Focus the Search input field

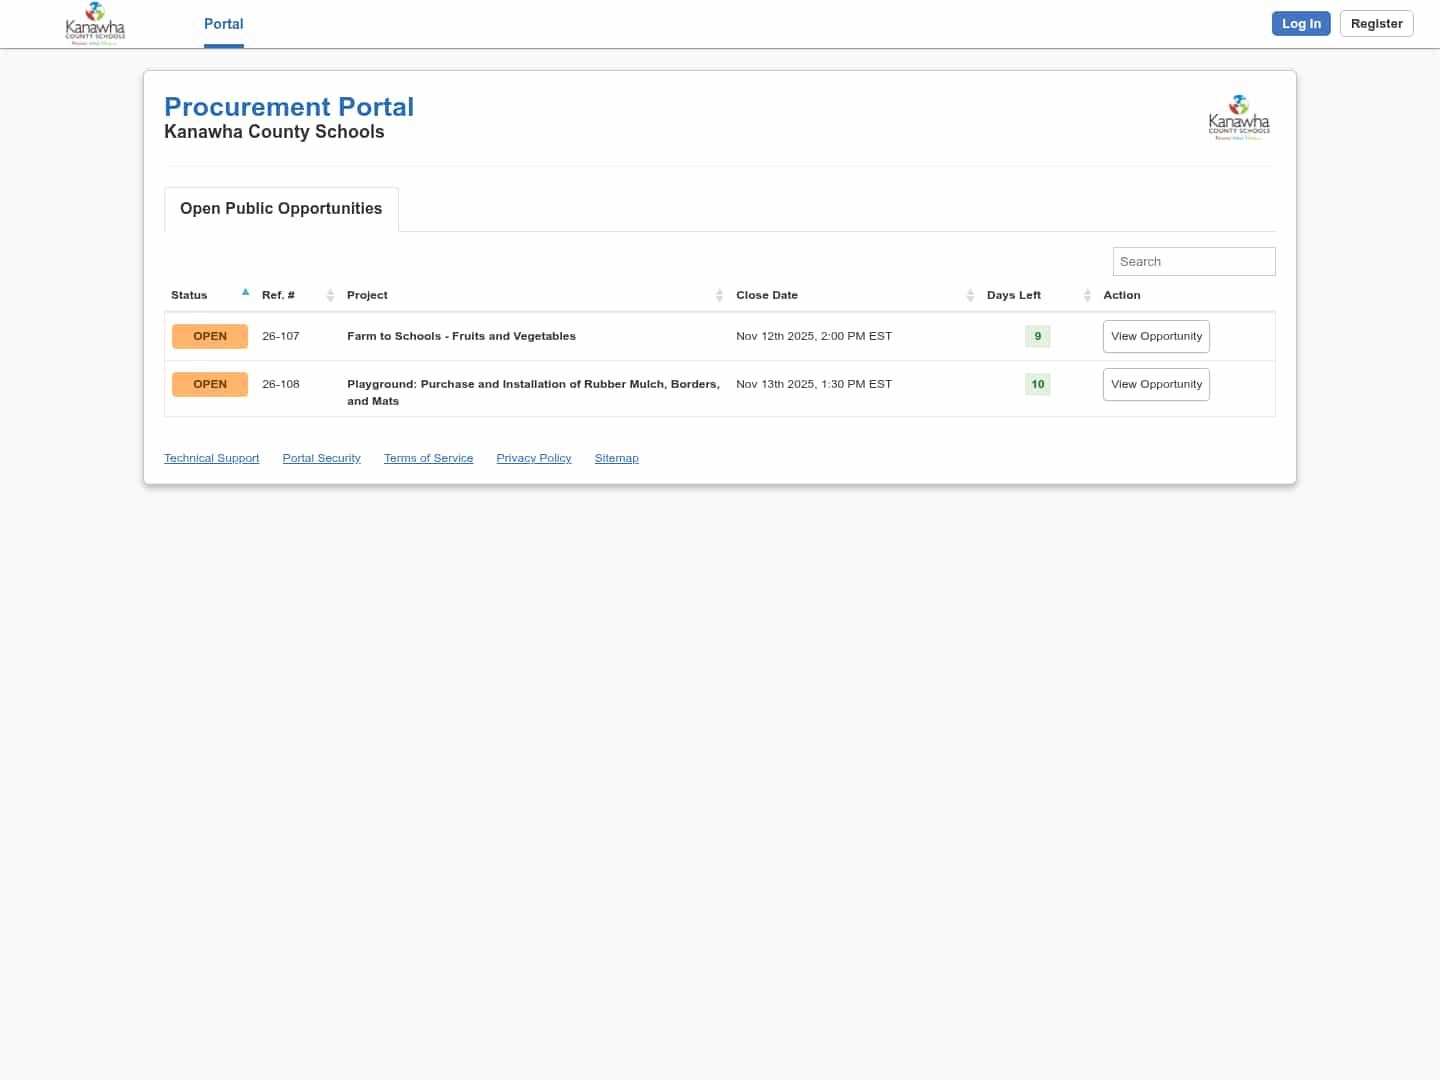tap(1193, 262)
